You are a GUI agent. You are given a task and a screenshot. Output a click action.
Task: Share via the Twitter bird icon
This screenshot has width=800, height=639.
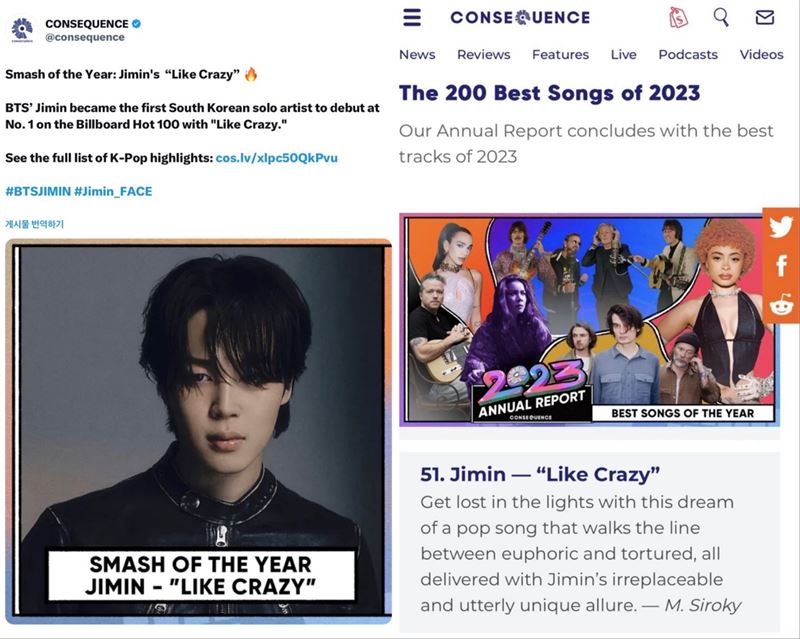(x=781, y=227)
